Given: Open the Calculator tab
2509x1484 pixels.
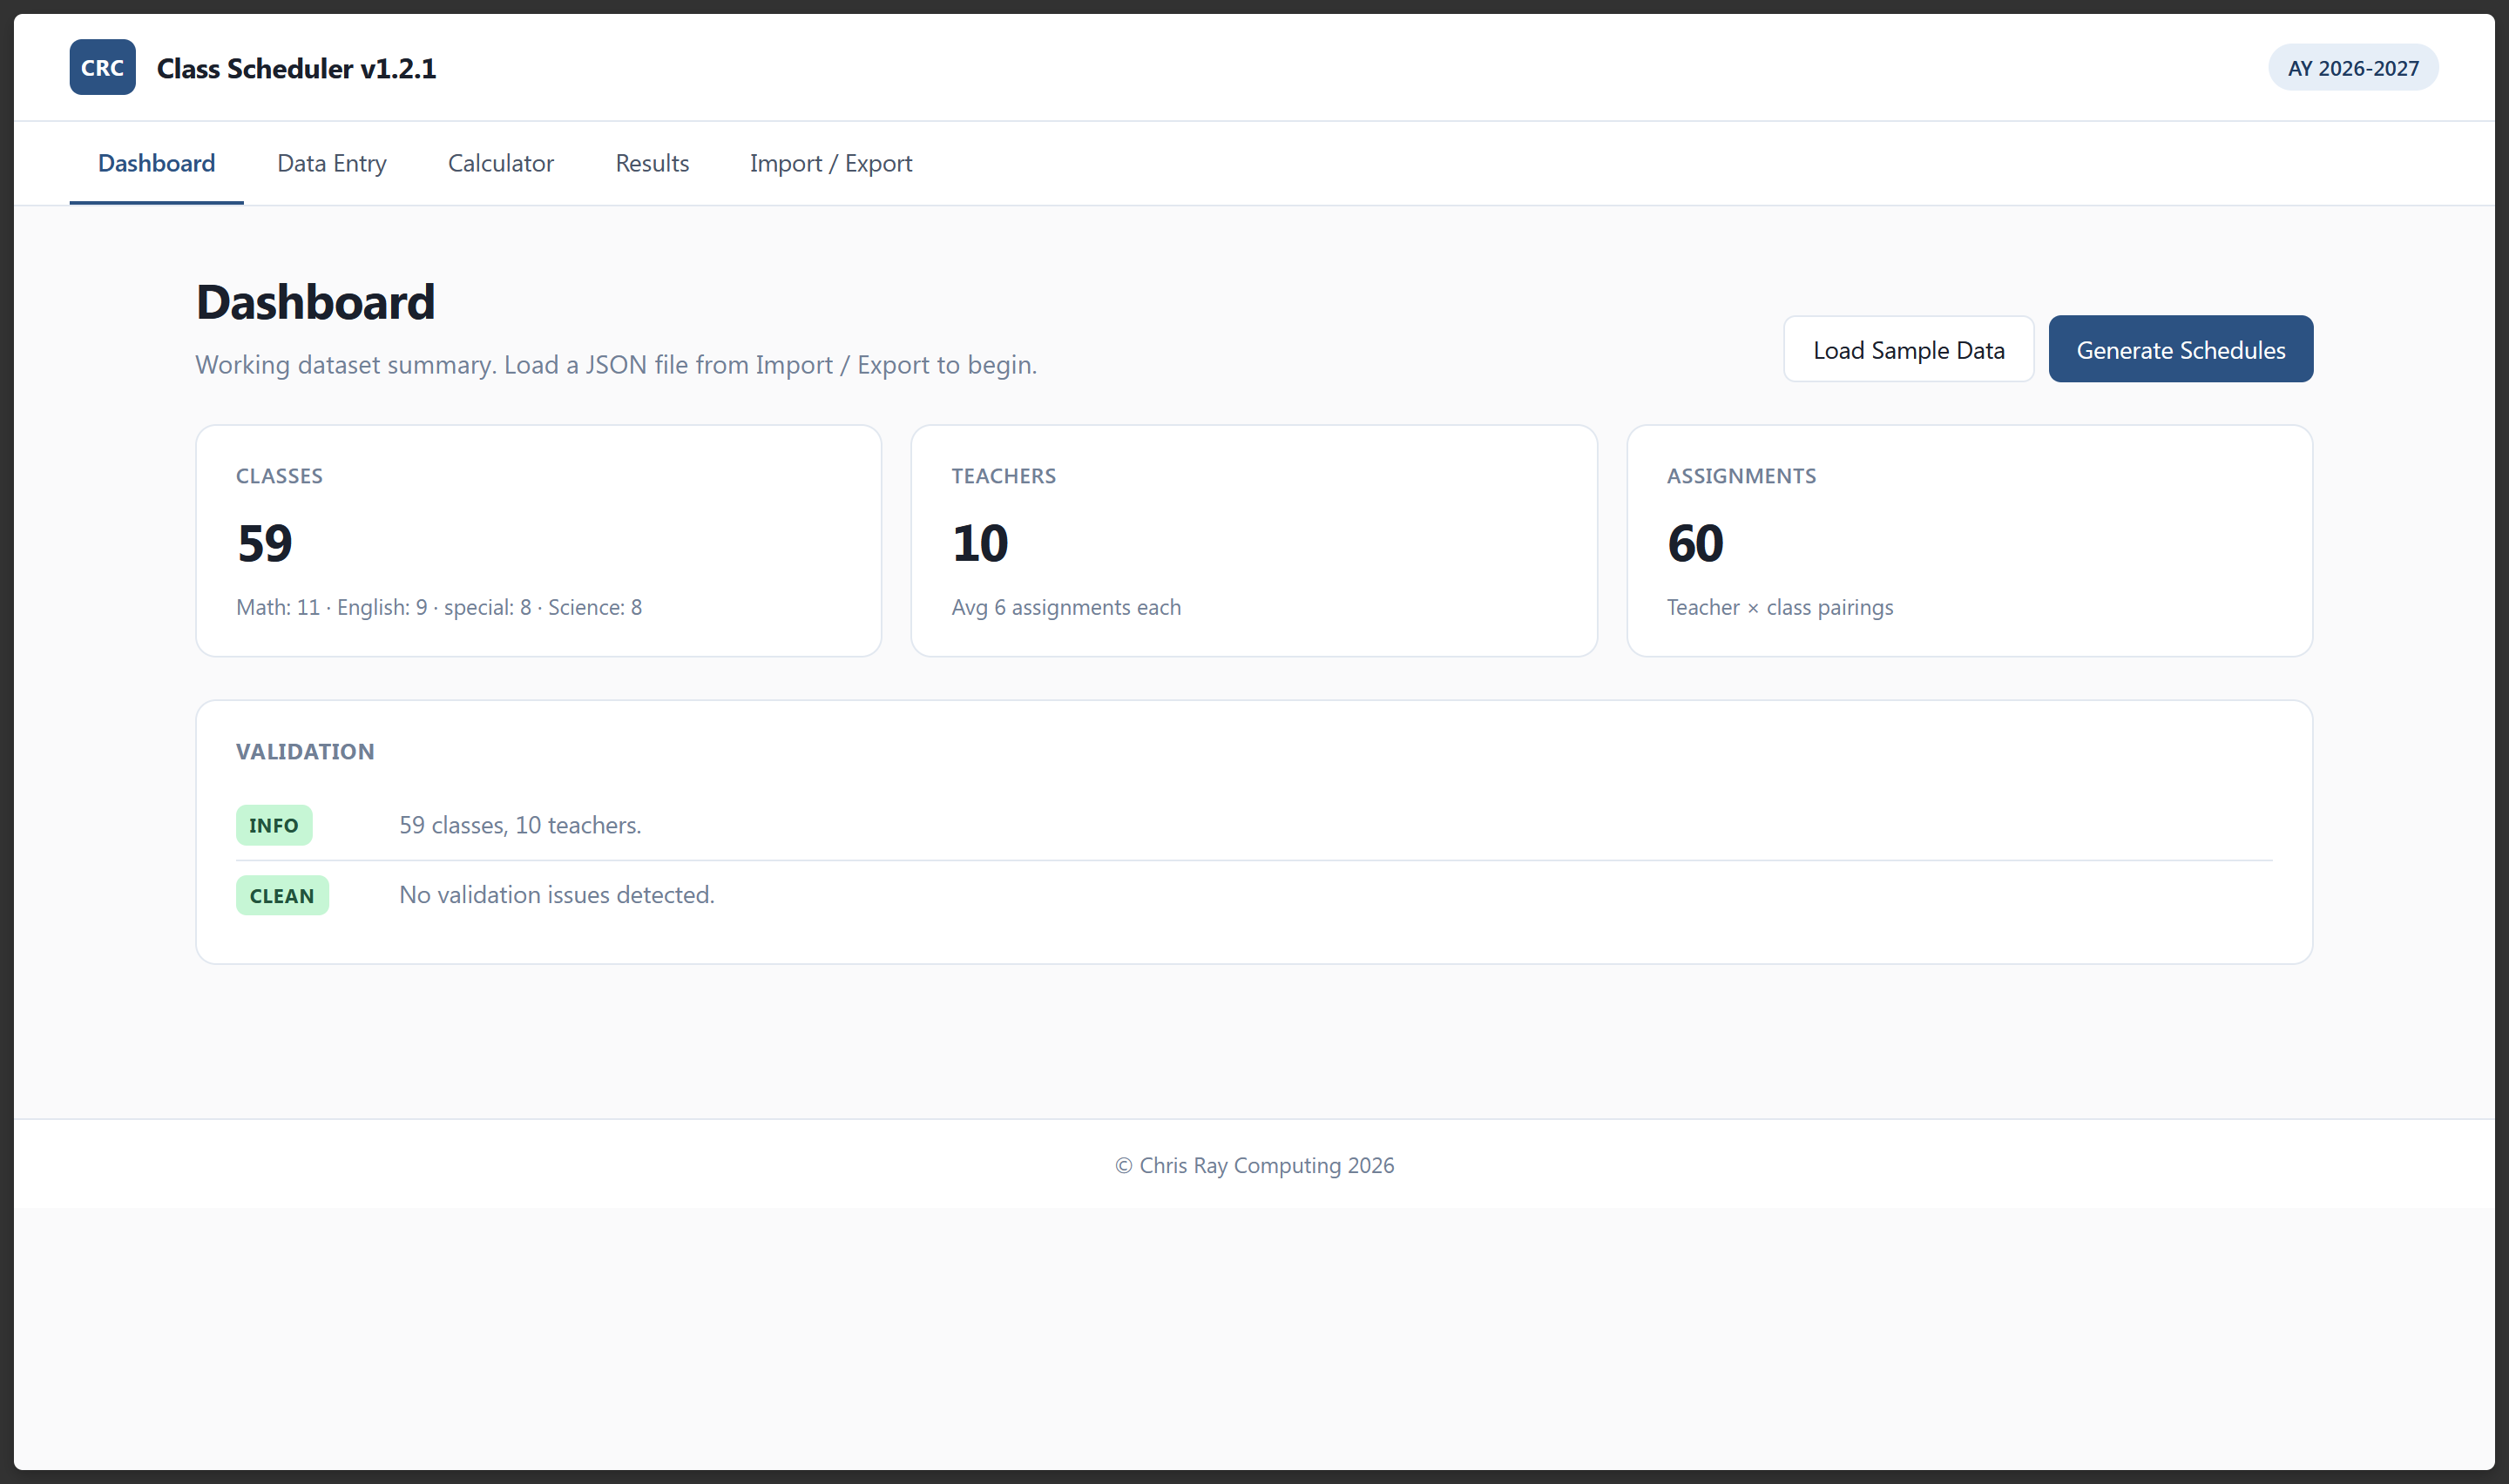Looking at the screenshot, I should (x=500, y=163).
